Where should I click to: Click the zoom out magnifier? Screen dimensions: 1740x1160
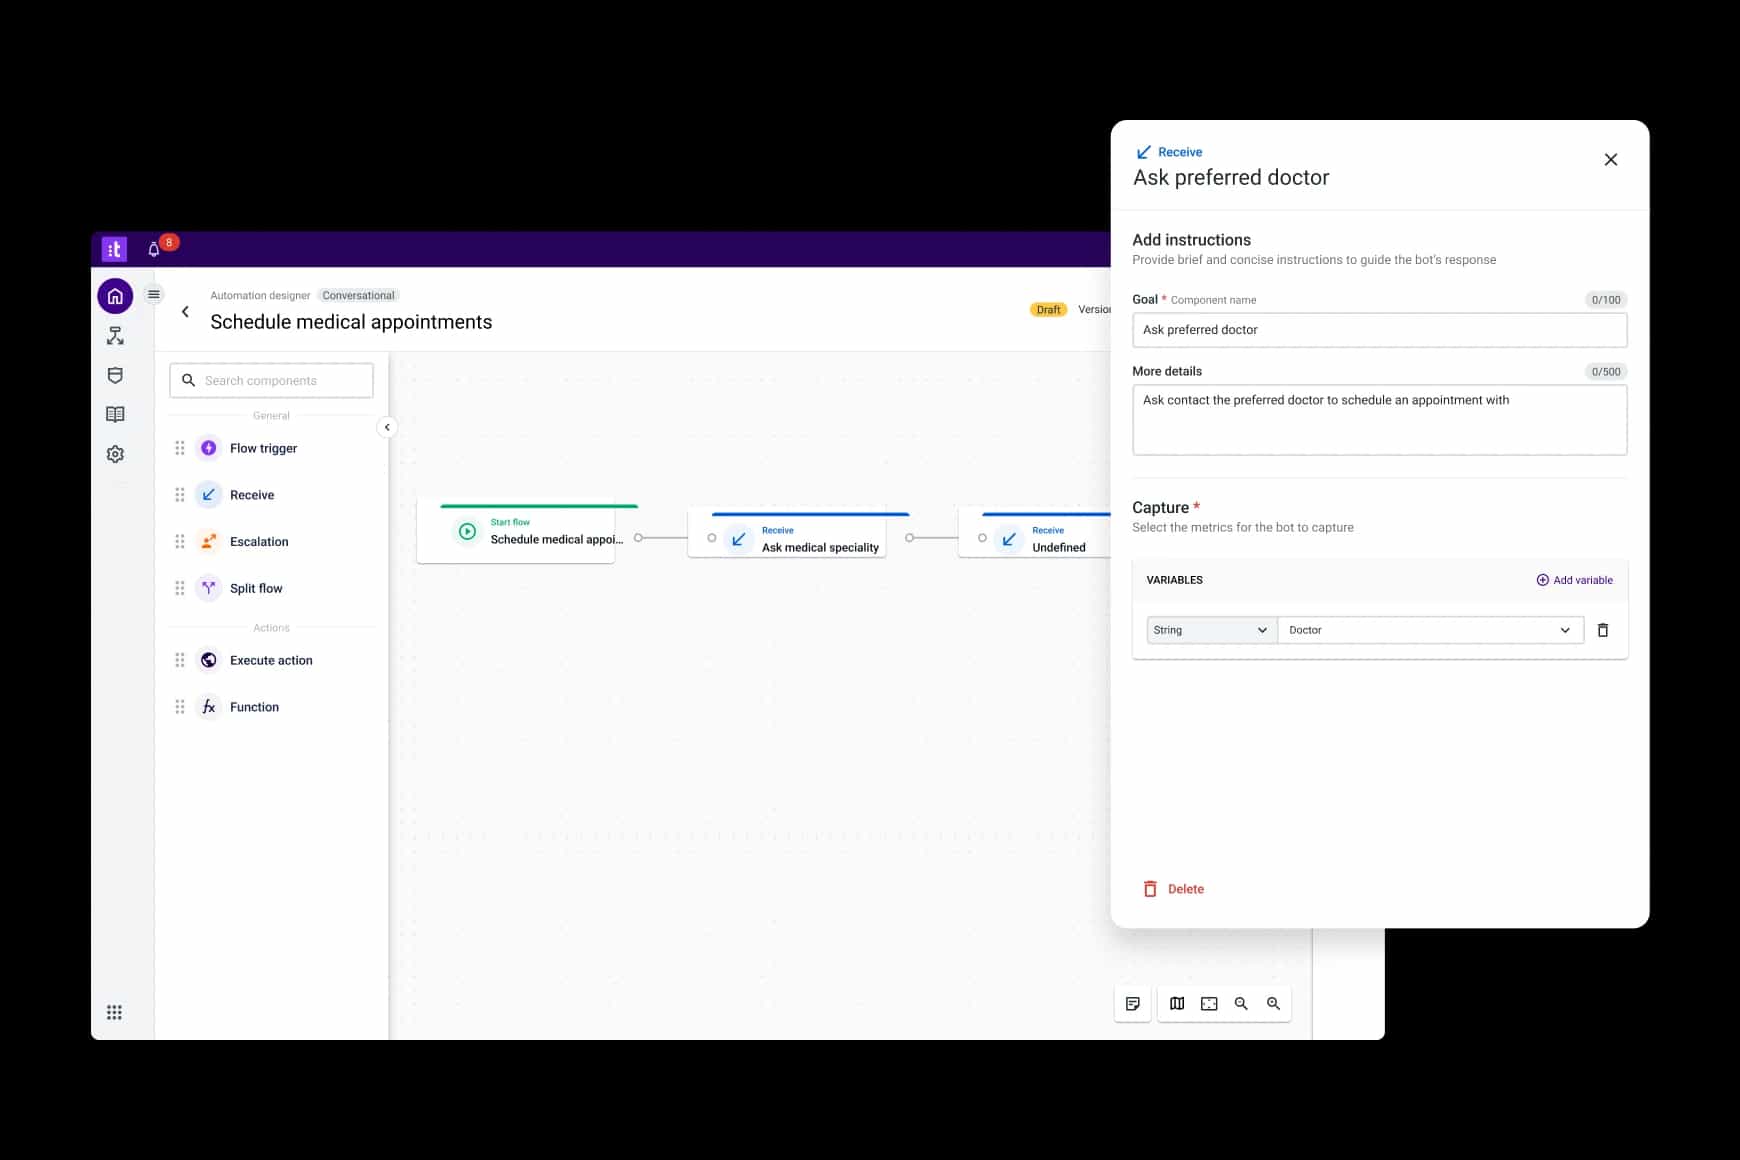click(1241, 1003)
